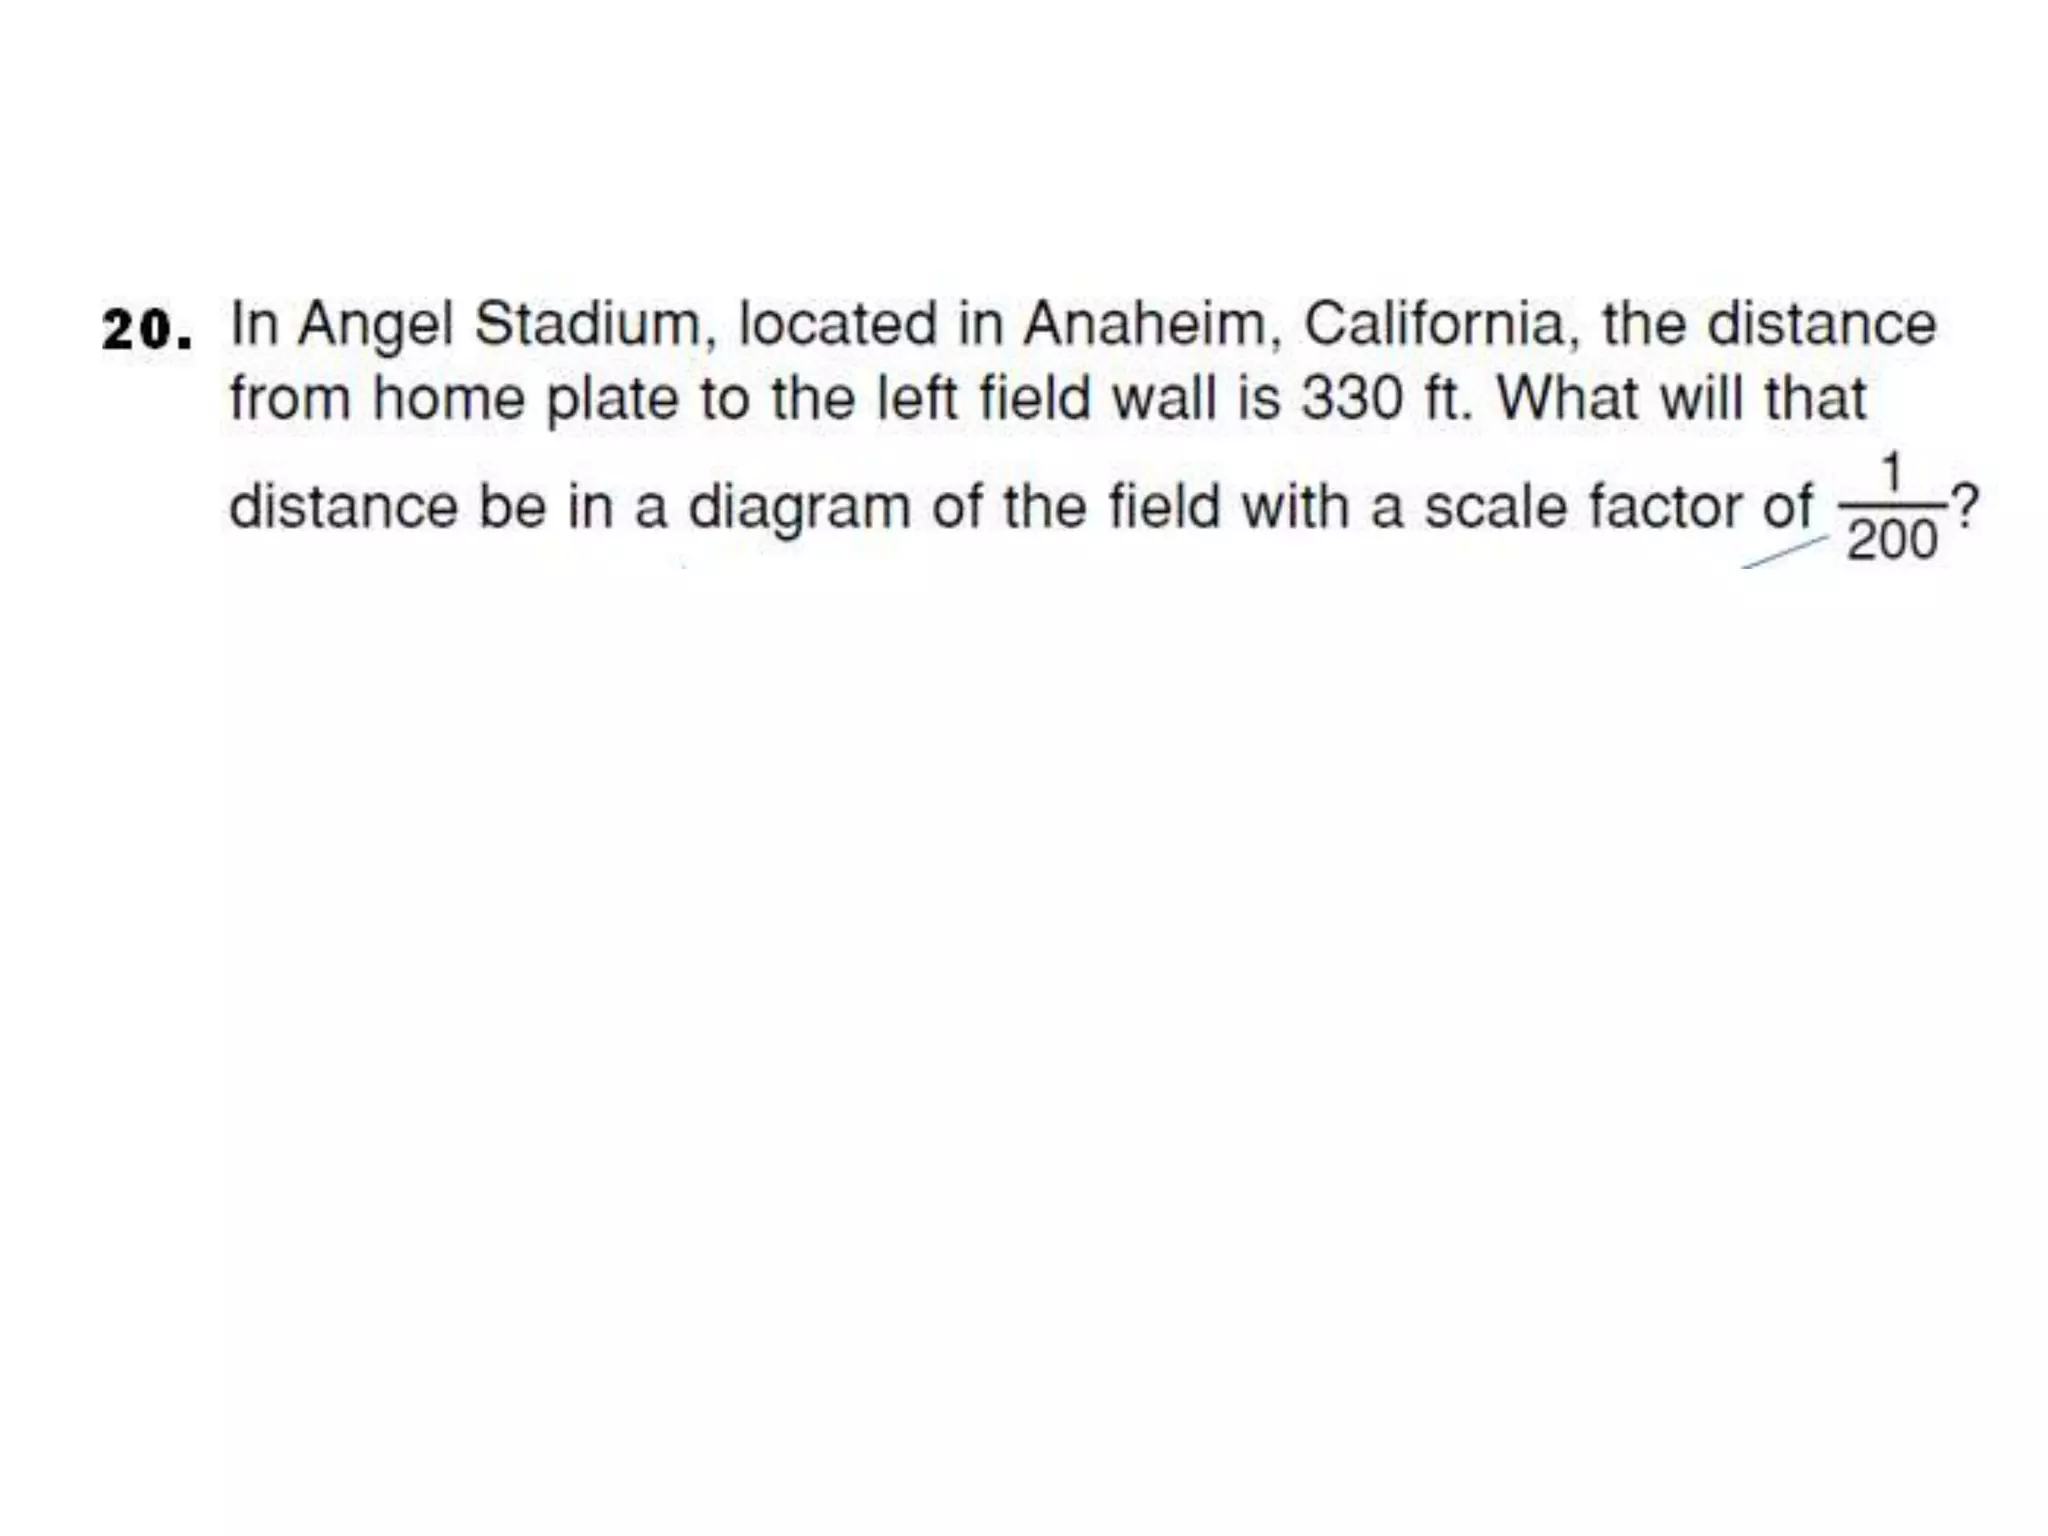The width and height of the screenshot is (2048, 1536).
Task: Click the blue pen stroke near the fraction
Action: (x=1786, y=553)
